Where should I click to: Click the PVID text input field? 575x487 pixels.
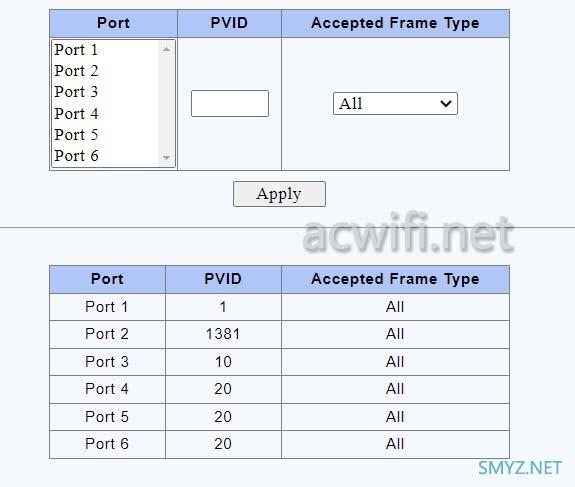click(x=230, y=103)
